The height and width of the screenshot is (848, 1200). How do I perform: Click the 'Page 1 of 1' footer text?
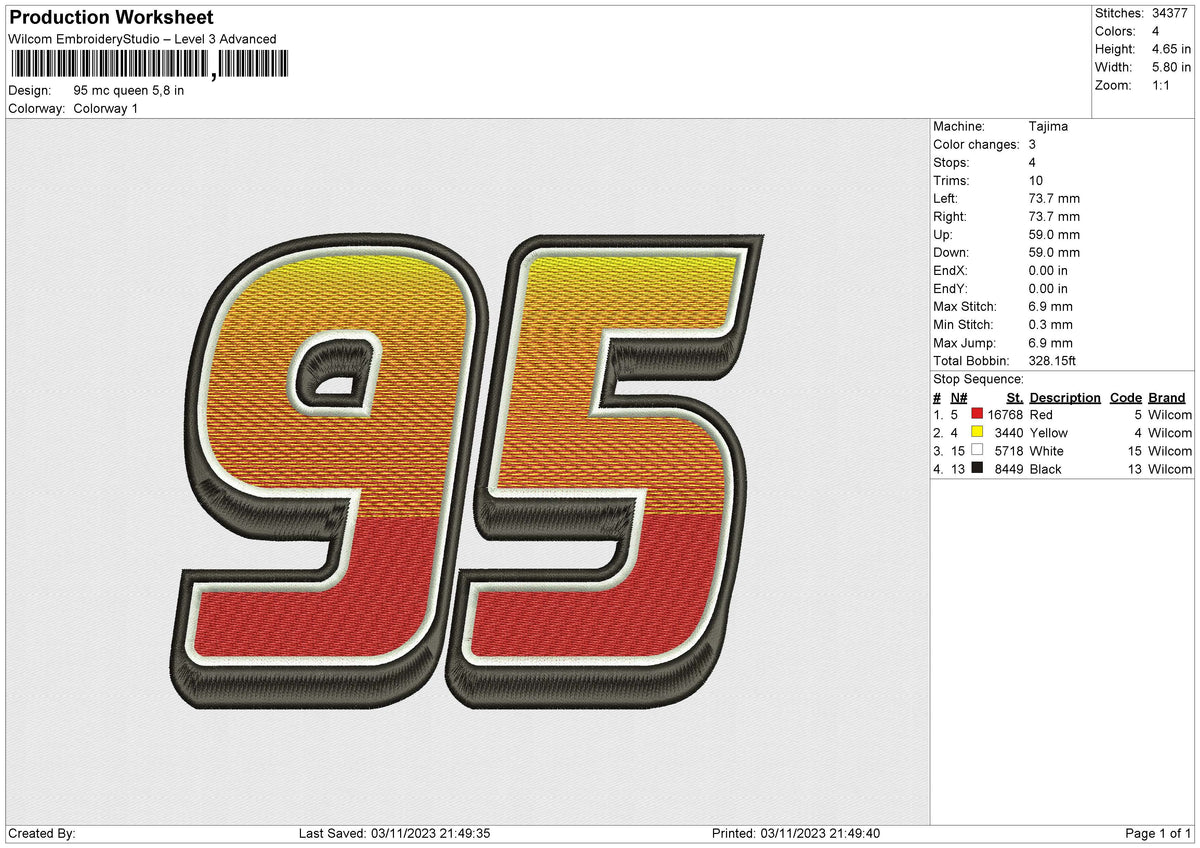1158,833
